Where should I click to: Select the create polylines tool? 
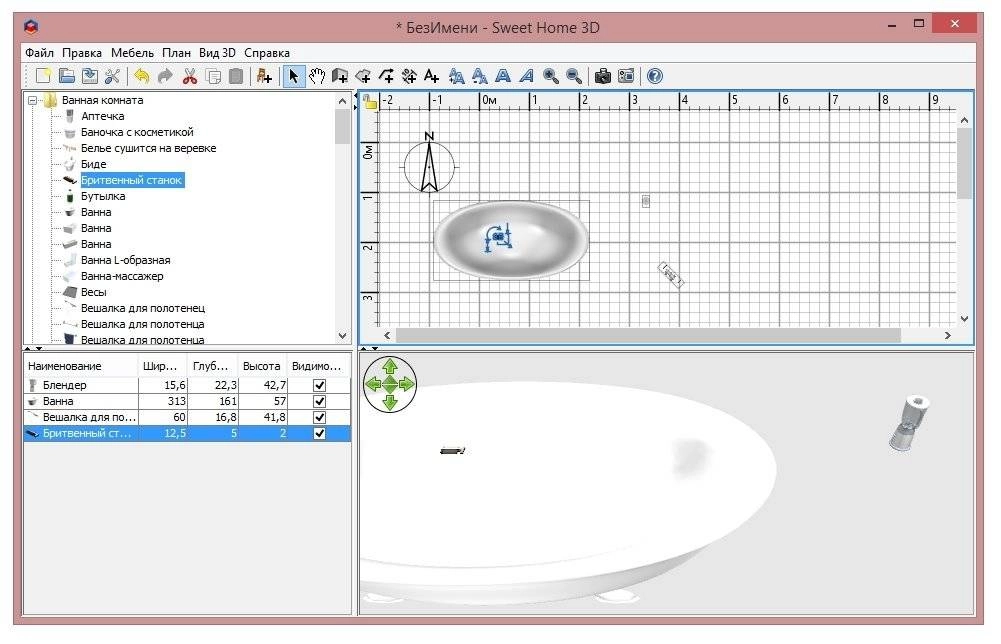click(386, 76)
